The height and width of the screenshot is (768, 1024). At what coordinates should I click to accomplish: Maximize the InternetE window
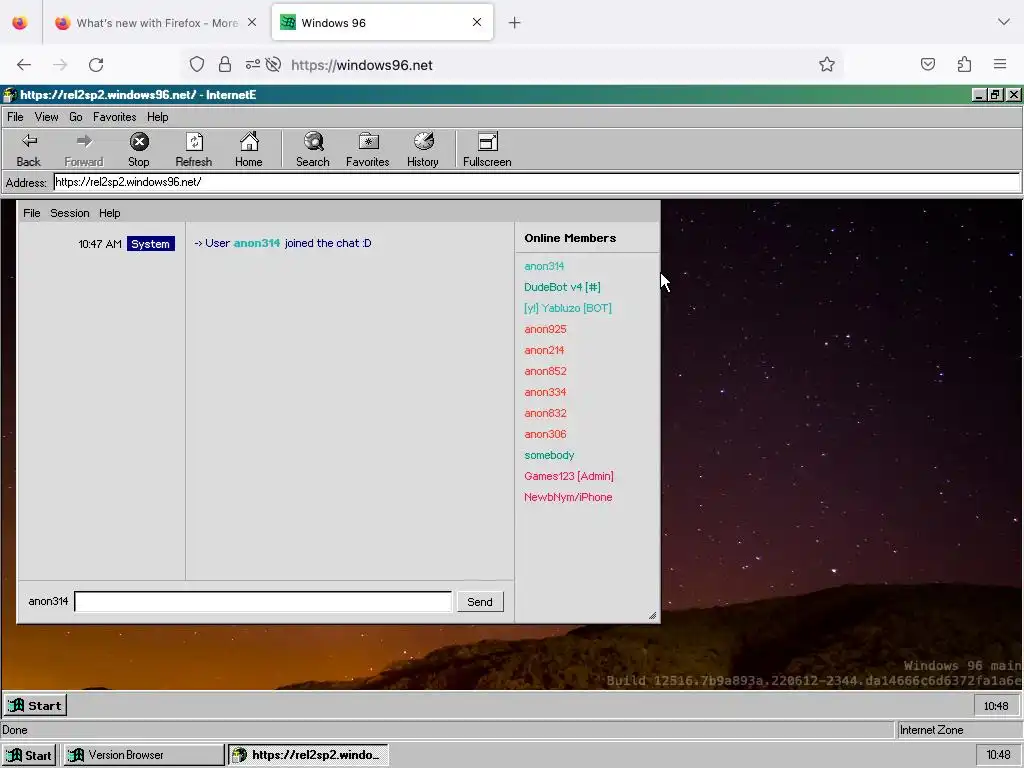point(995,95)
